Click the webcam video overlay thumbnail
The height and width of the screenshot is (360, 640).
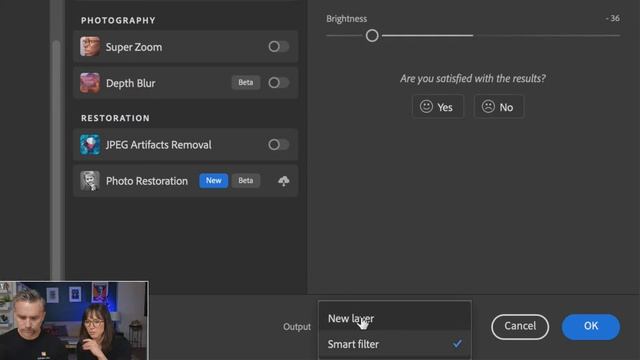click(74, 320)
